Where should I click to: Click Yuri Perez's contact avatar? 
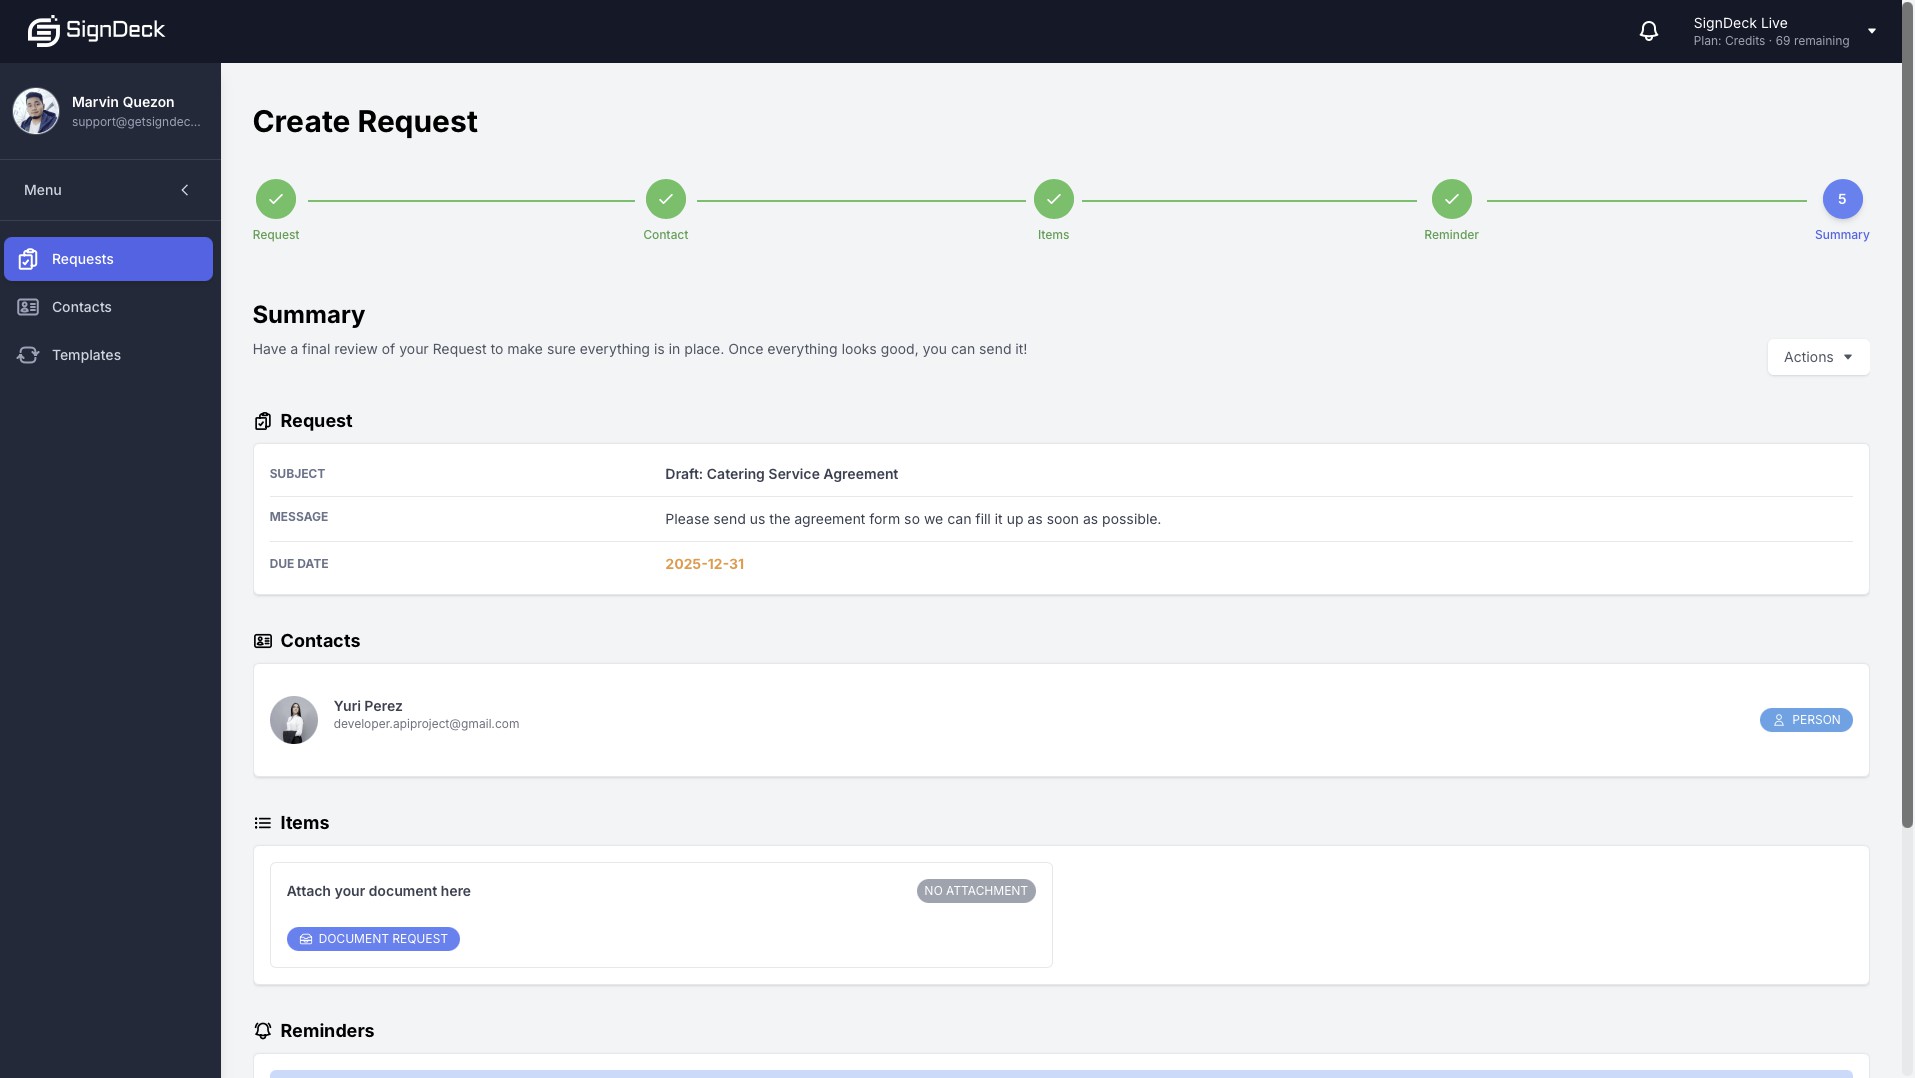coord(294,720)
